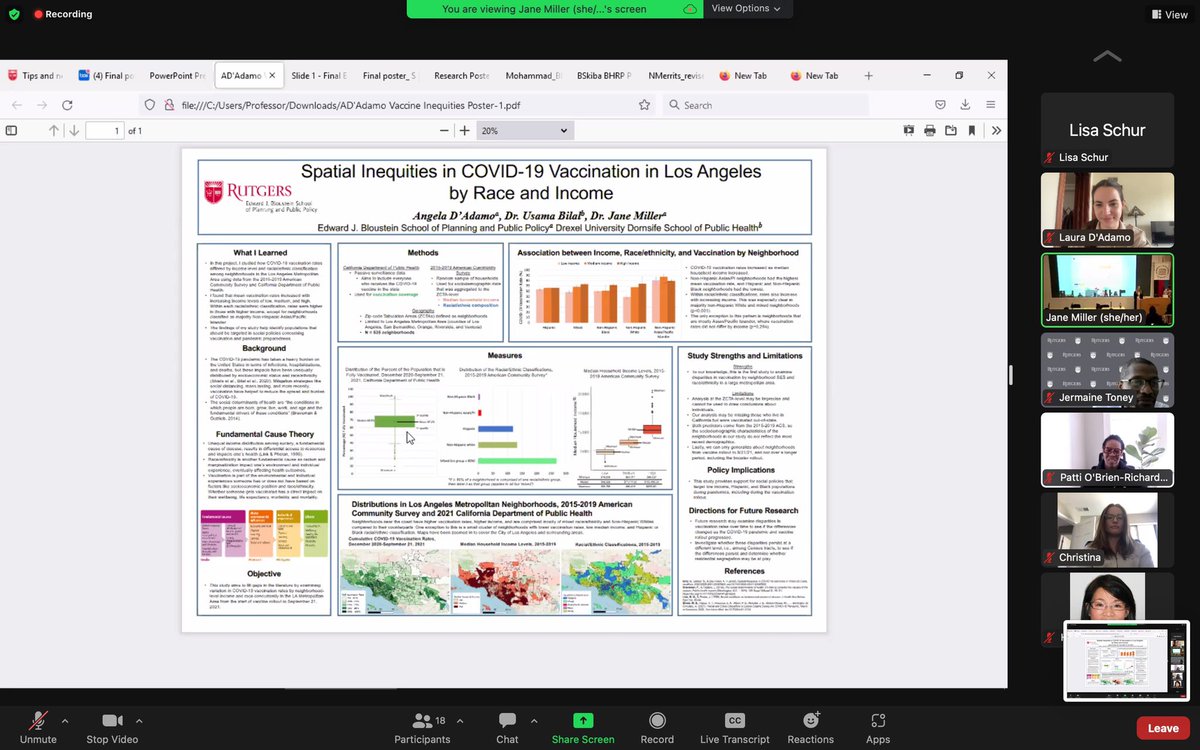Switch to the BSkiba BHRP tab
Image resolution: width=1200 pixels, height=750 pixels.
click(x=604, y=75)
